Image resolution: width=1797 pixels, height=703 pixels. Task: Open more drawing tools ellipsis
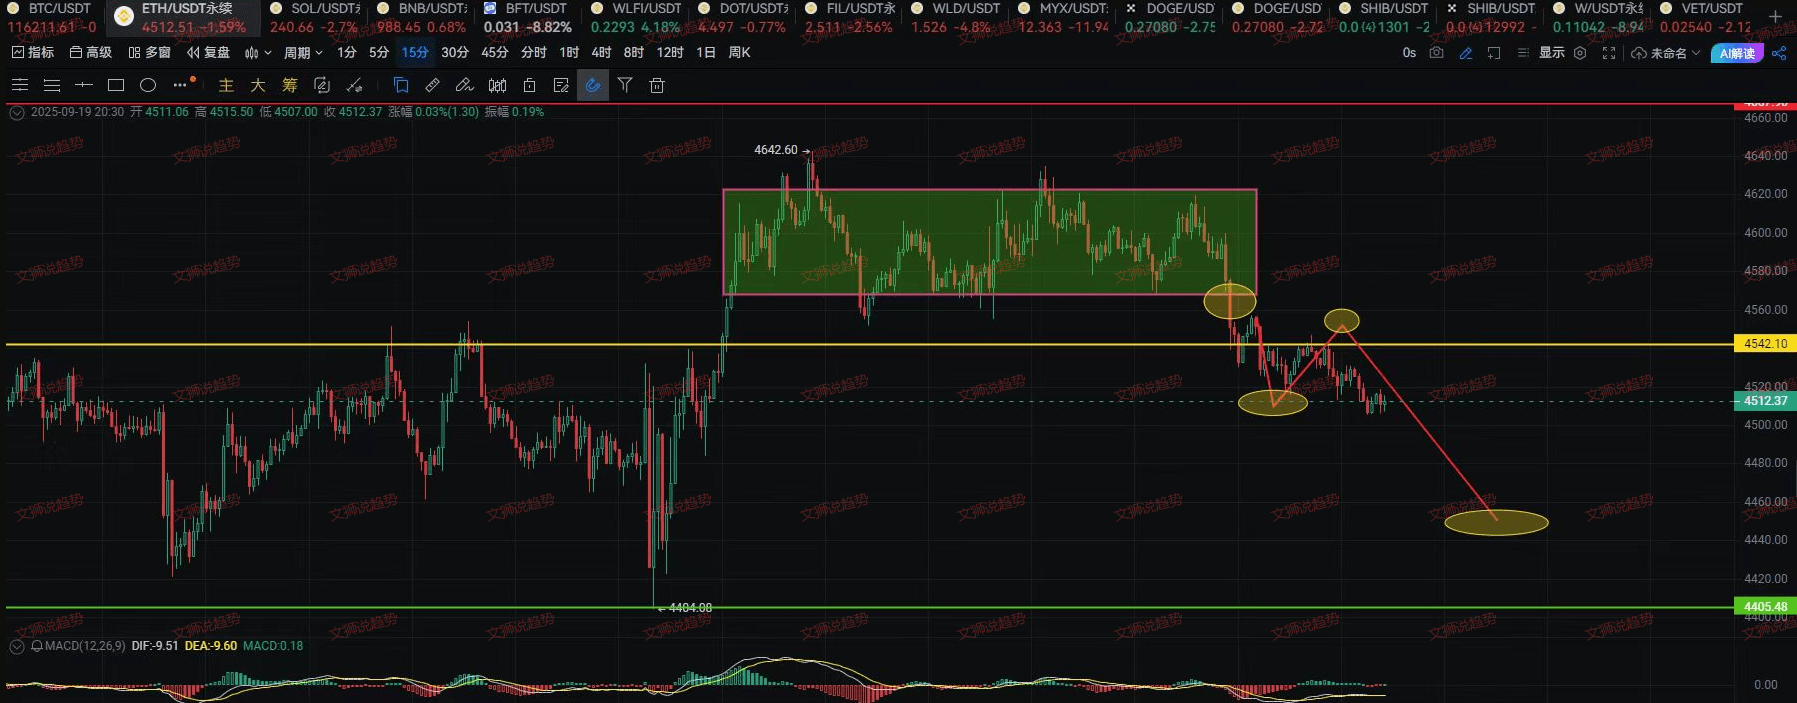[181, 85]
